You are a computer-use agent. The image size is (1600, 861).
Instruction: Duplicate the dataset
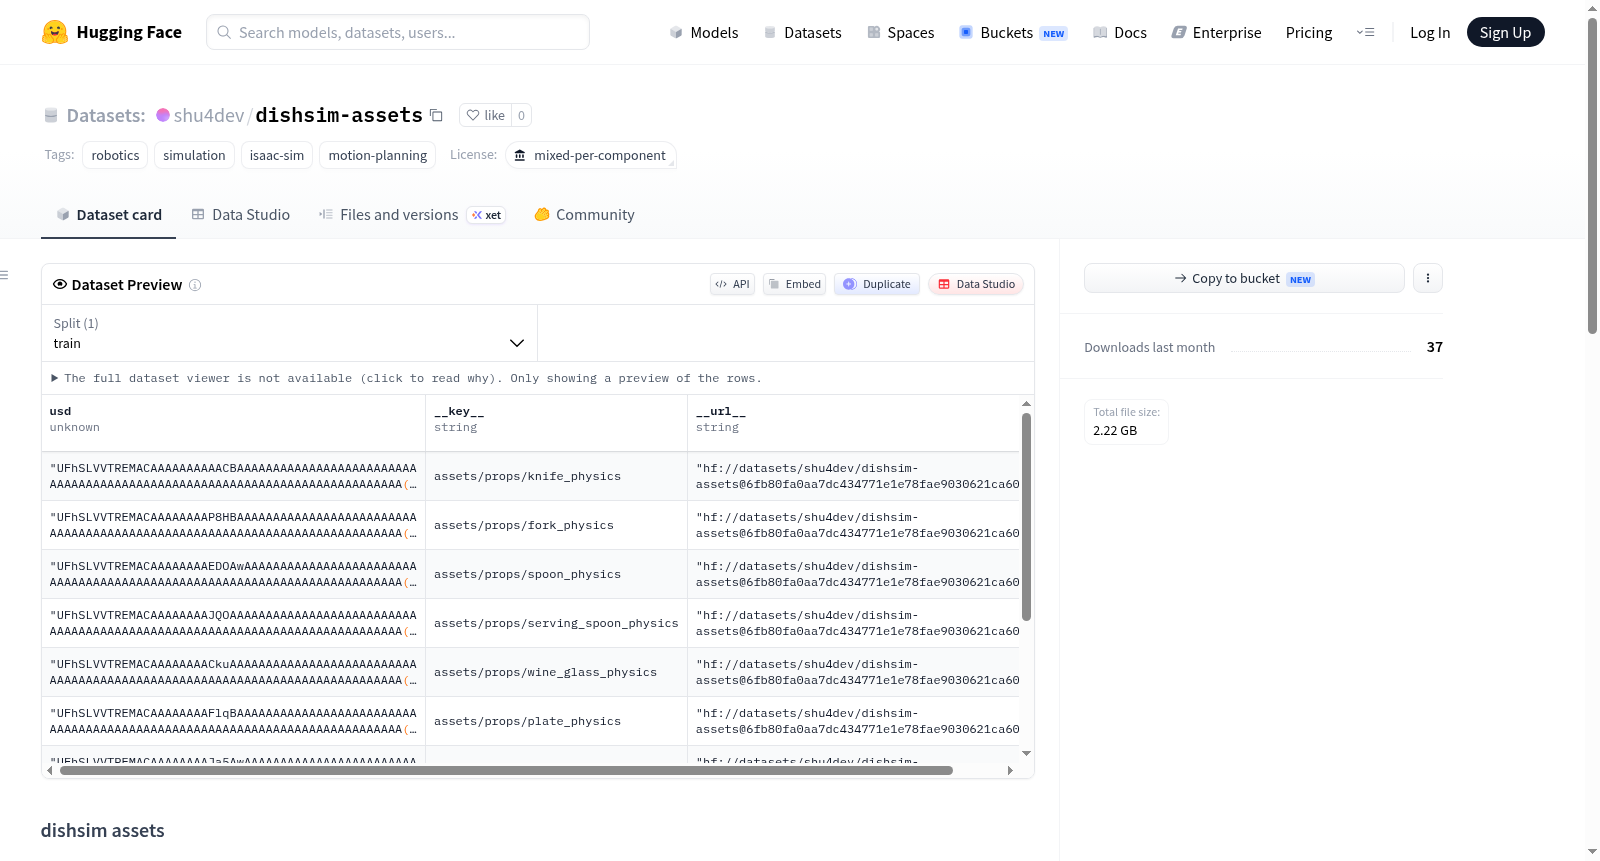pos(877,284)
